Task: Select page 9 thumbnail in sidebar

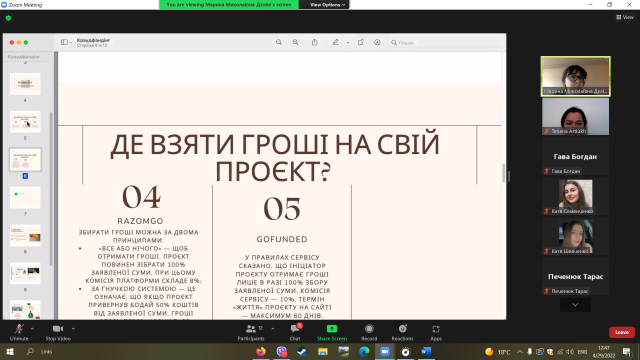Action: (x=25, y=273)
